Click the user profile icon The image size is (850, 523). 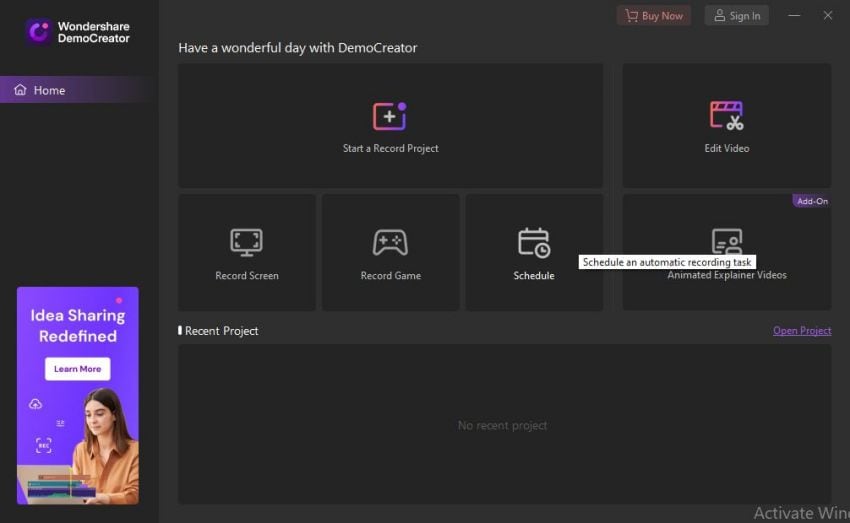[x=719, y=16]
